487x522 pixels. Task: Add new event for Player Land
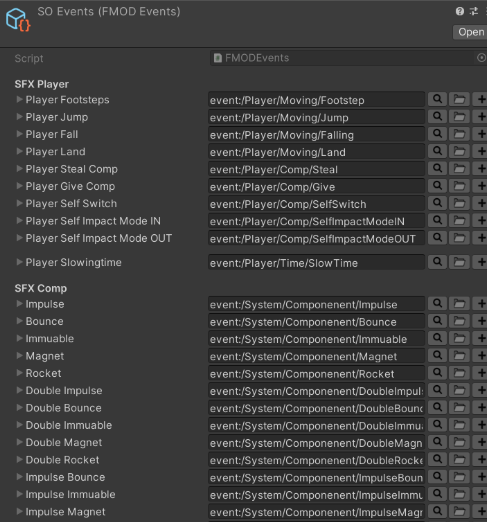[x=481, y=151]
